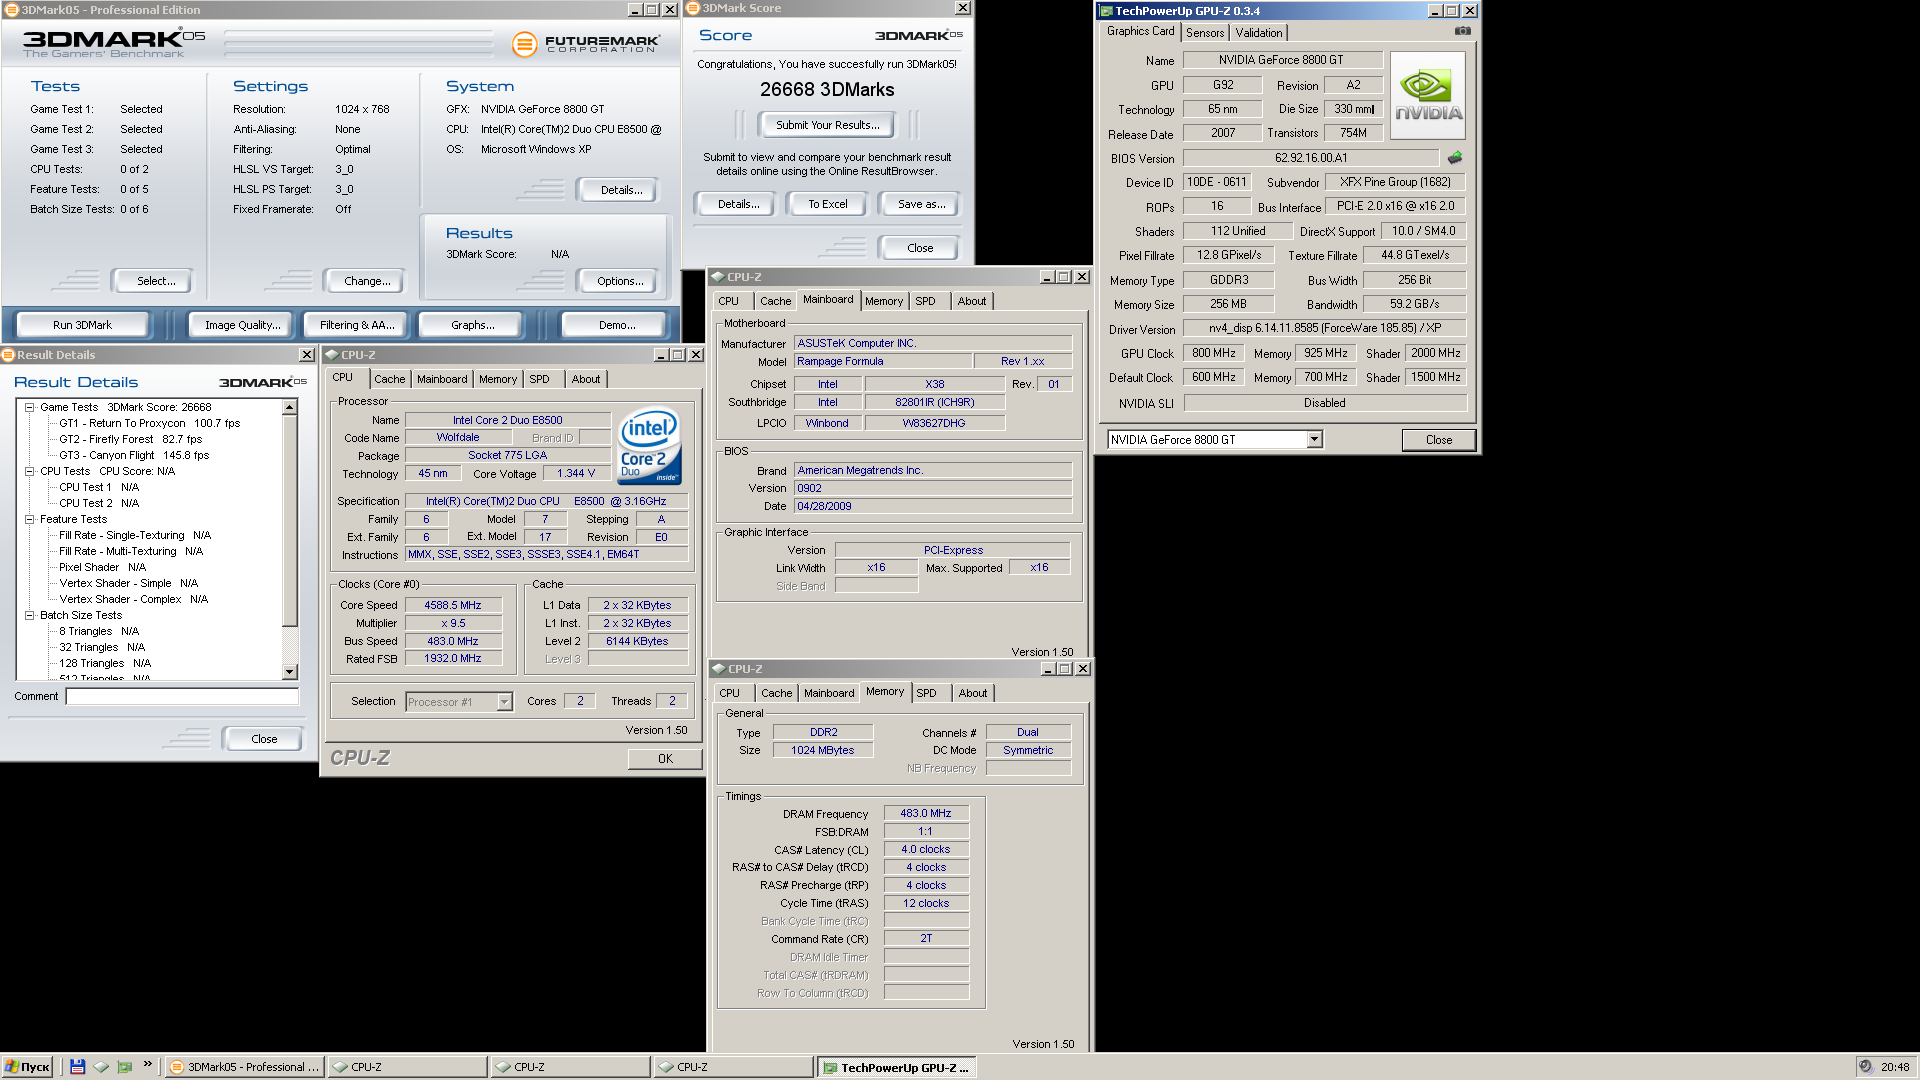The width and height of the screenshot is (1920, 1080).
Task: Click the Core Speed value 4588.5 MHz
Action: 452,605
